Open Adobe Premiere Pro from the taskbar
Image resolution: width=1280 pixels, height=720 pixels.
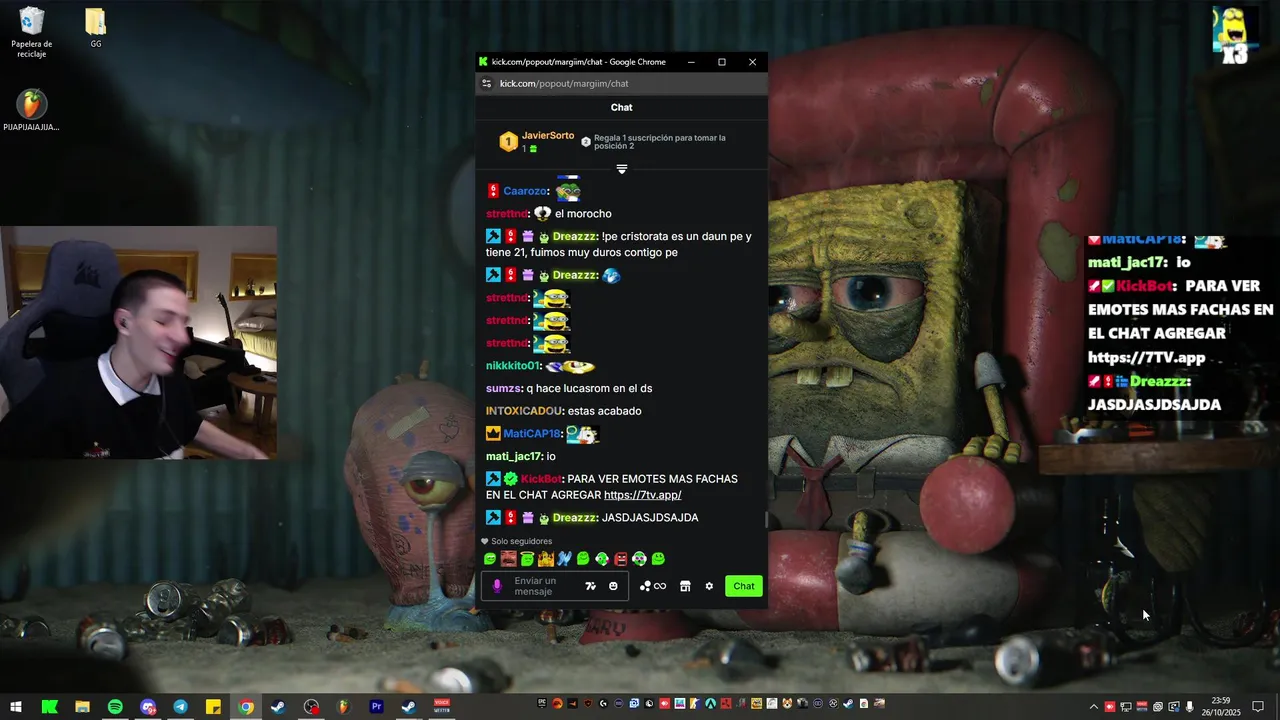click(376, 707)
